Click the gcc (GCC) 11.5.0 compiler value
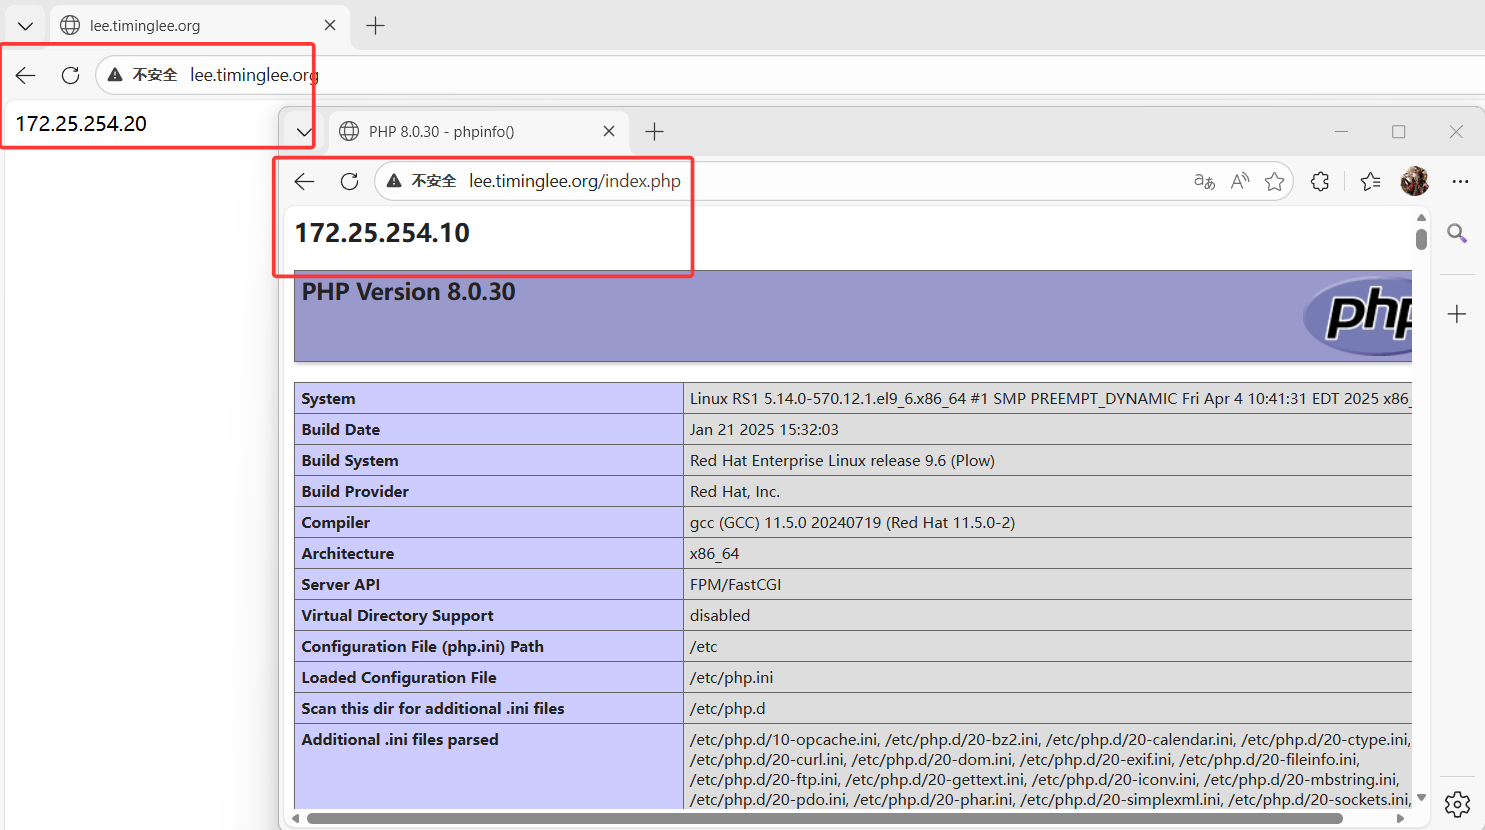The width and height of the screenshot is (1485, 830). coord(852,522)
